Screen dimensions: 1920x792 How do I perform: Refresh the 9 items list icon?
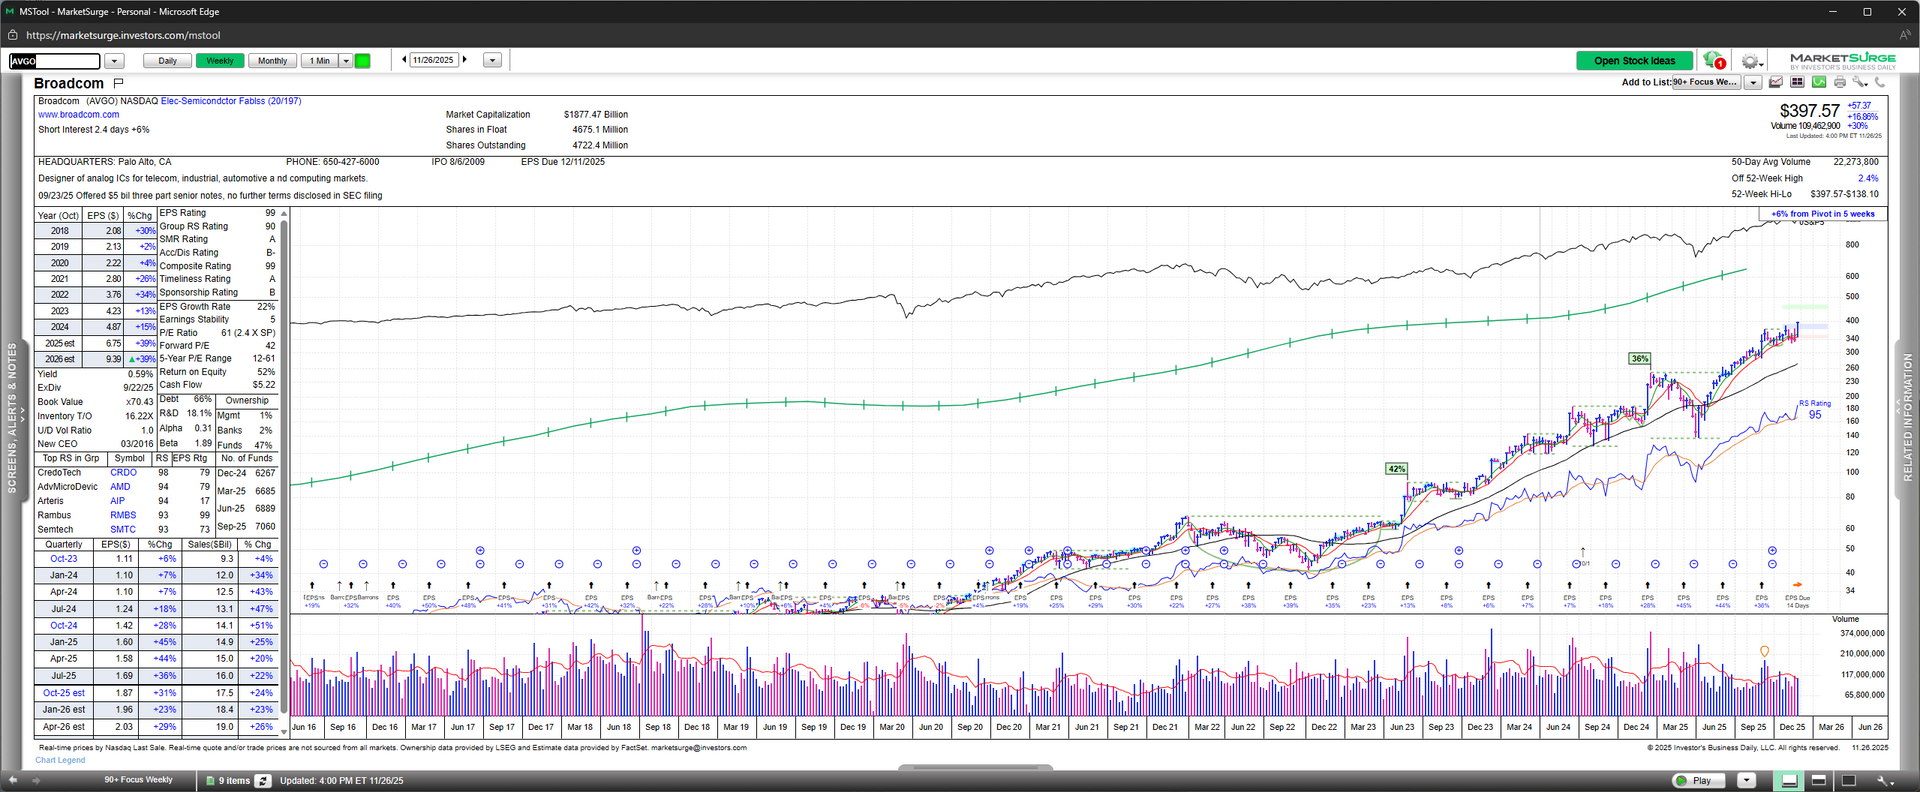263,780
